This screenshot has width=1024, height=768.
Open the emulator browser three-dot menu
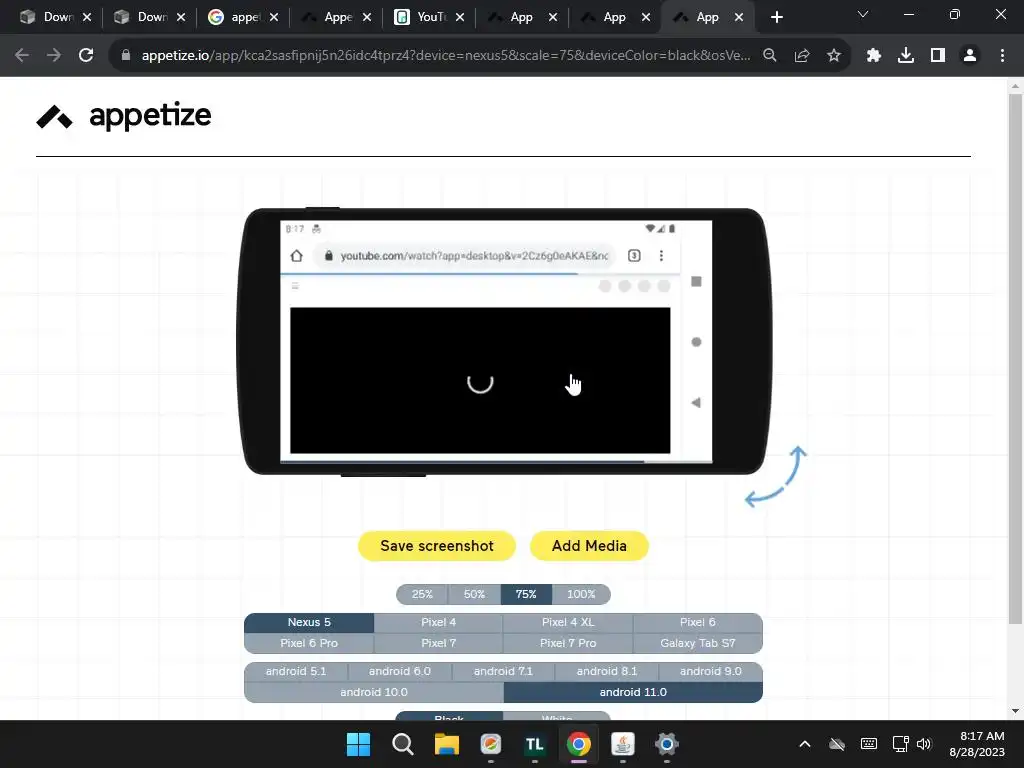coord(661,255)
